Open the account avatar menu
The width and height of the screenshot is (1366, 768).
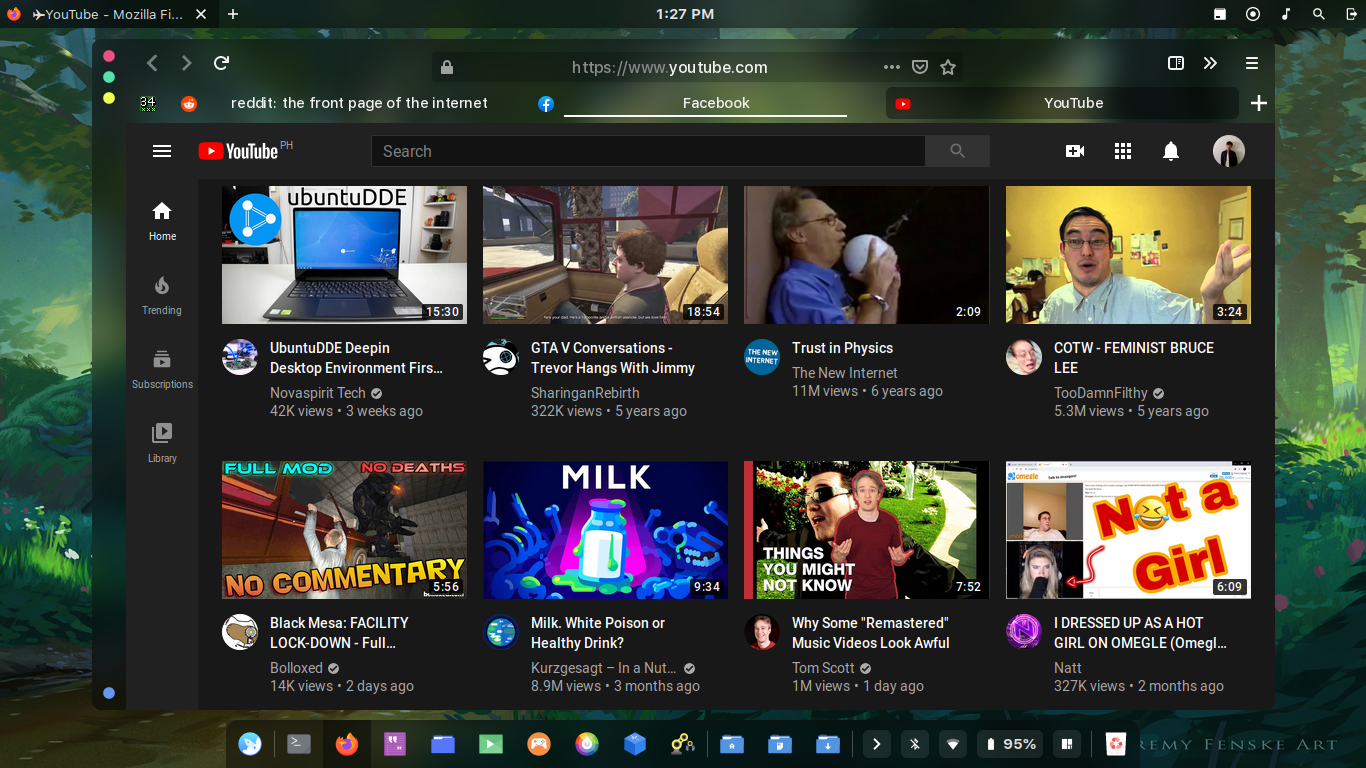tap(1229, 151)
